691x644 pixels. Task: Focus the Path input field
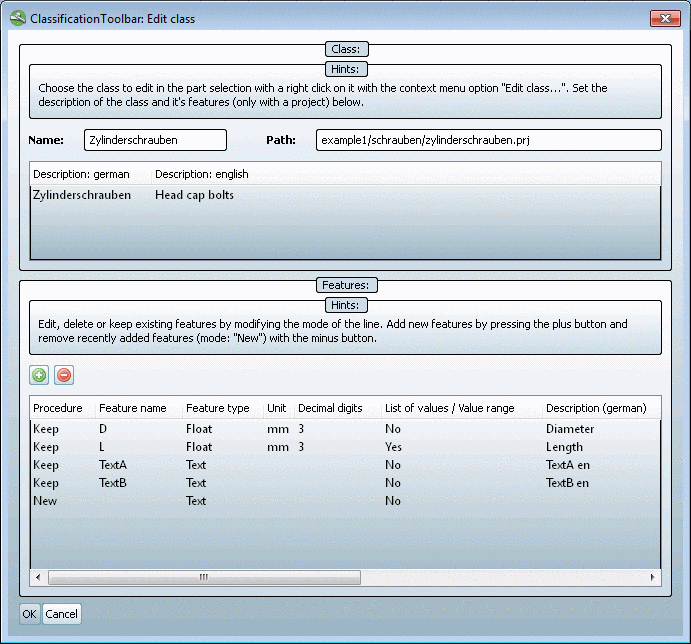point(489,140)
